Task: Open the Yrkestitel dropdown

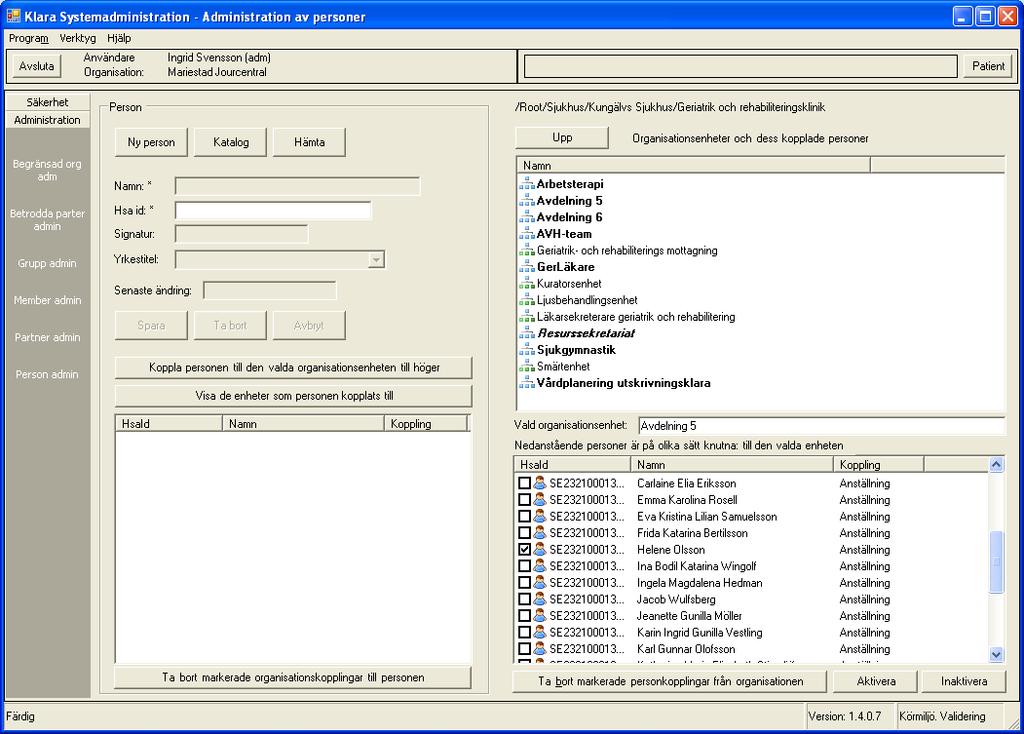Action: [376, 260]
